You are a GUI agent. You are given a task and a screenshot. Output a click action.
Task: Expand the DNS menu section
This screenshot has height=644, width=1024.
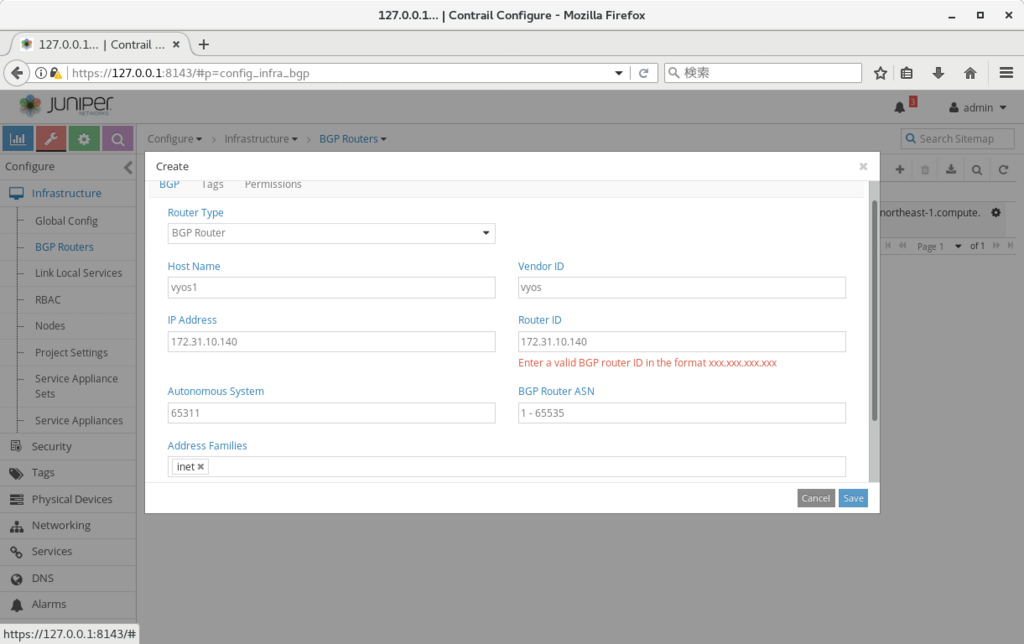tap(43, 579)
